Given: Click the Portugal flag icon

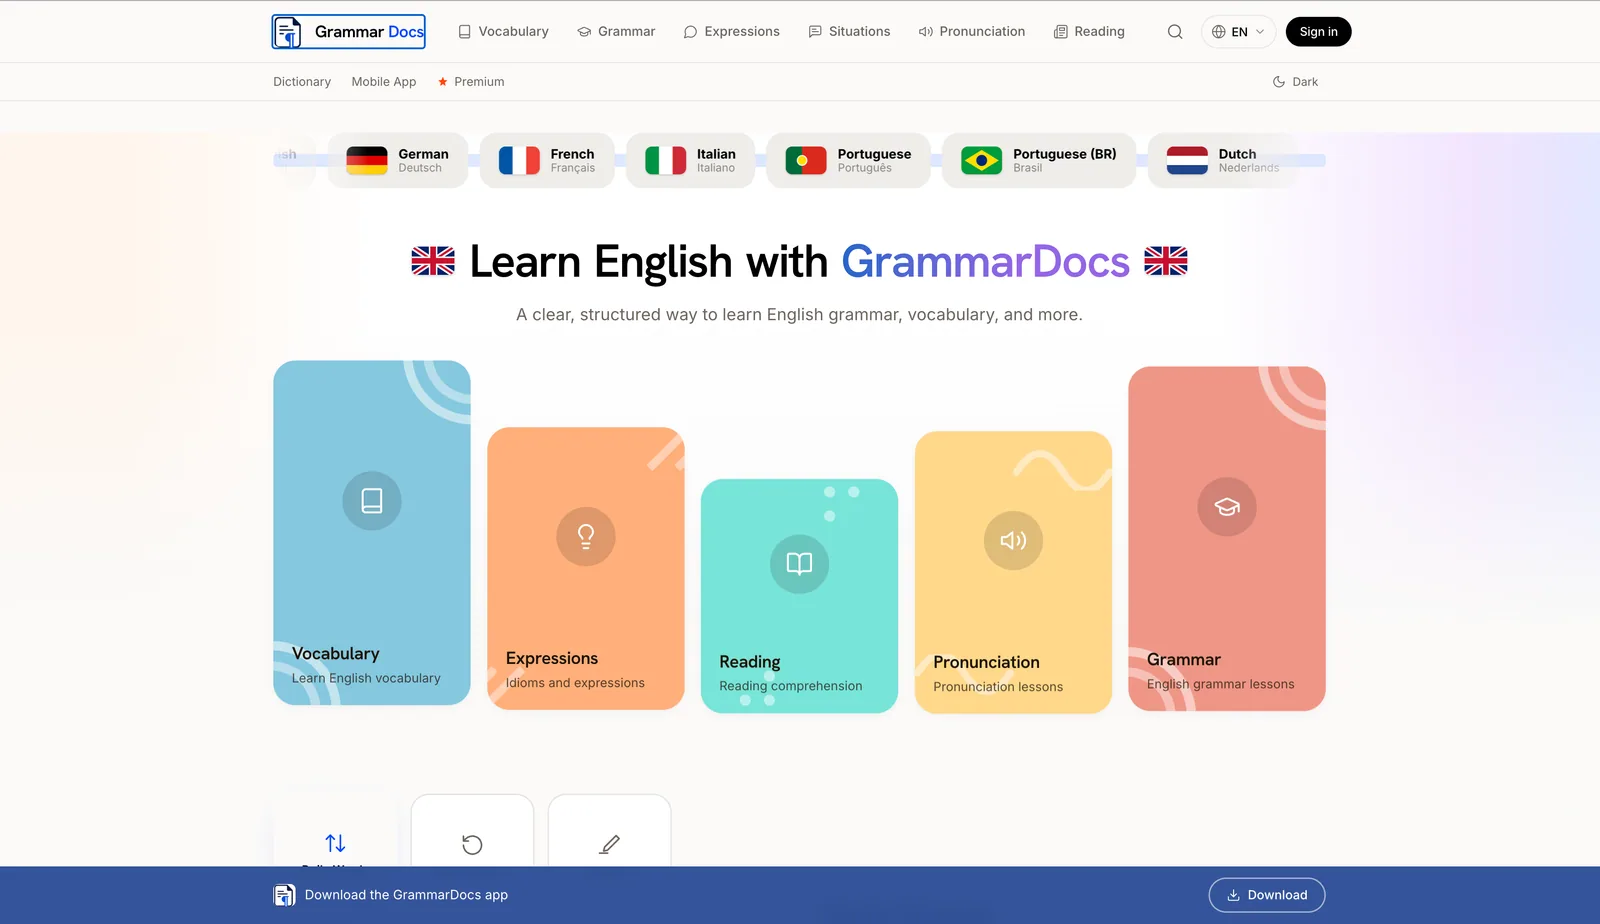Looking at the screenshot, I should pyautogui.click(x=806, y=160).
